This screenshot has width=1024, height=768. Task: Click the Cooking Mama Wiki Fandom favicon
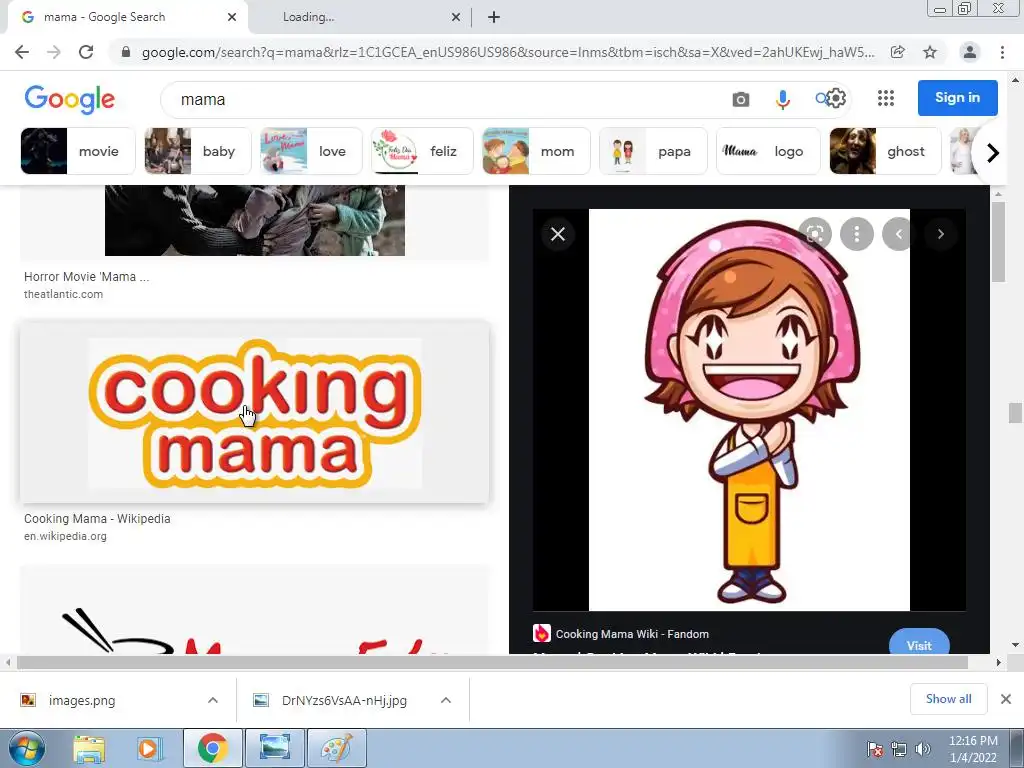[x=541, y=633]
